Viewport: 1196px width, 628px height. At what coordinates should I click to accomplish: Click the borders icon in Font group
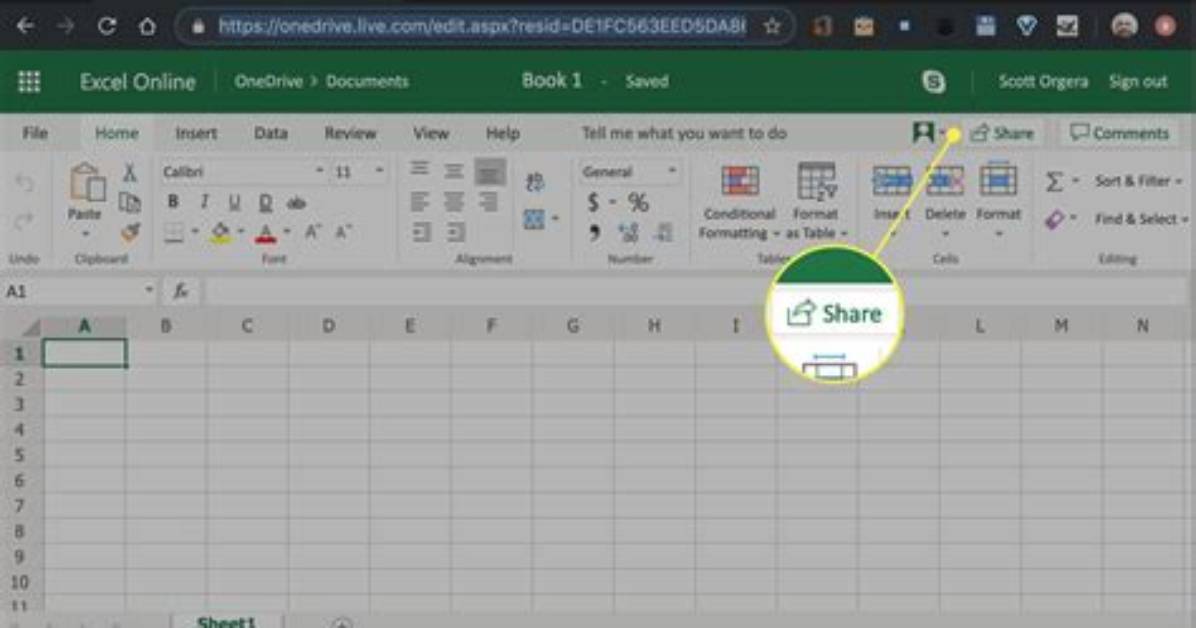click(174, 232)
